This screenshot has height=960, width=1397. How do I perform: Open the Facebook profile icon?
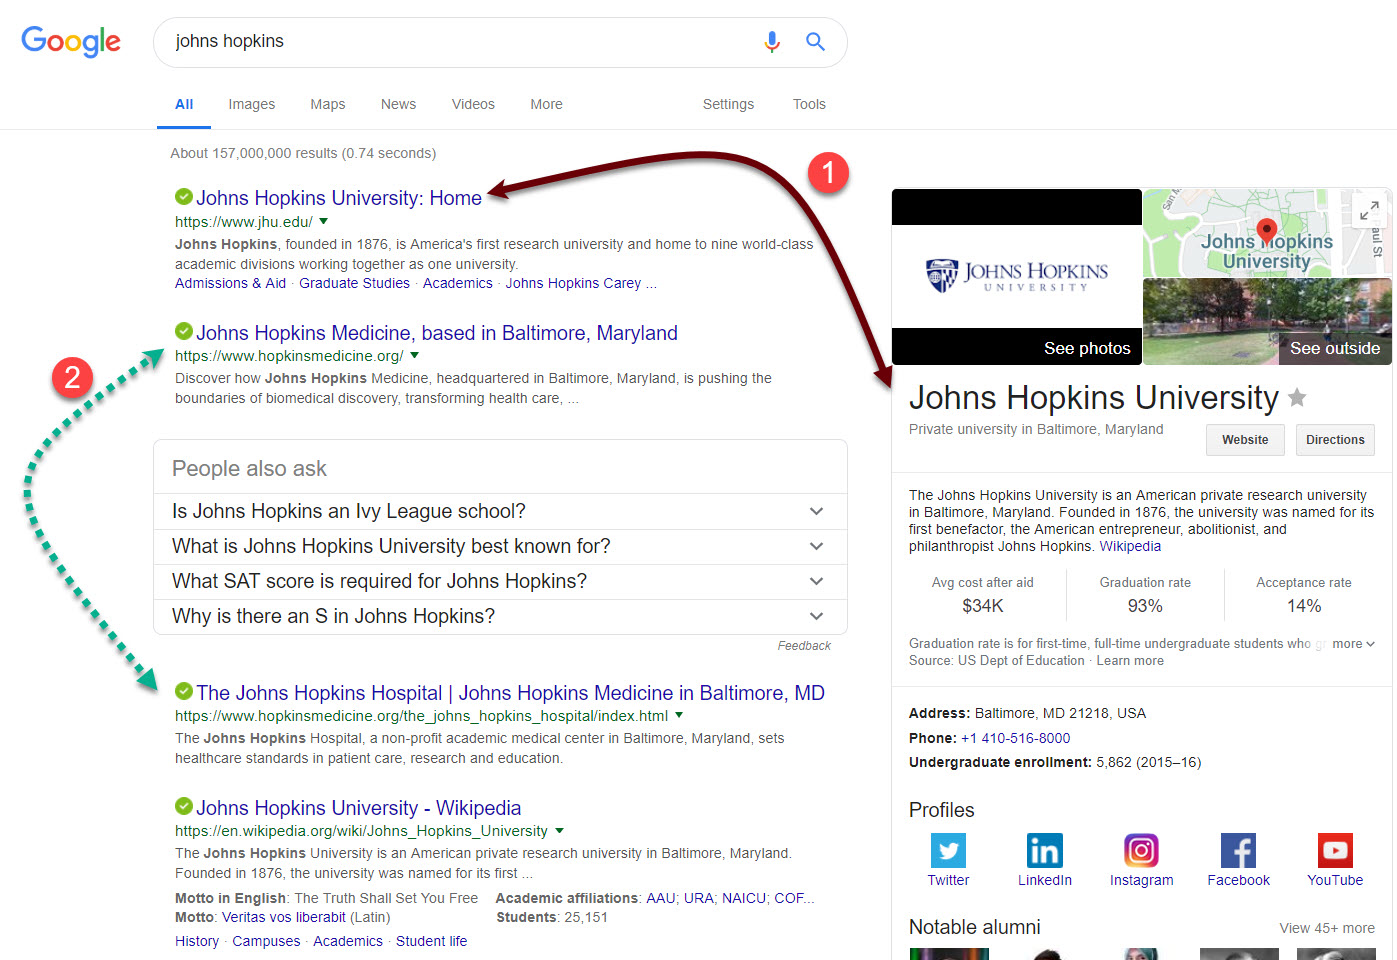1238,851
